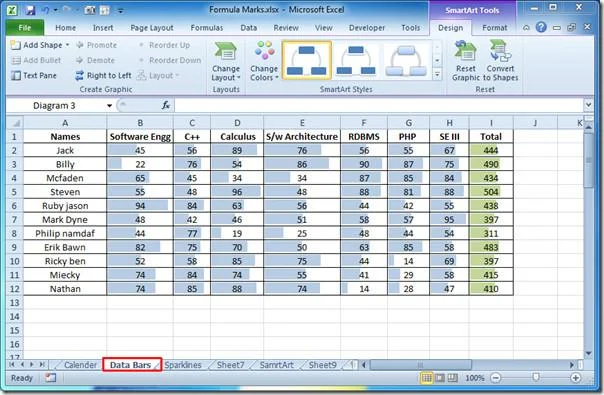Click the Add Bullet command

point(36,60)
